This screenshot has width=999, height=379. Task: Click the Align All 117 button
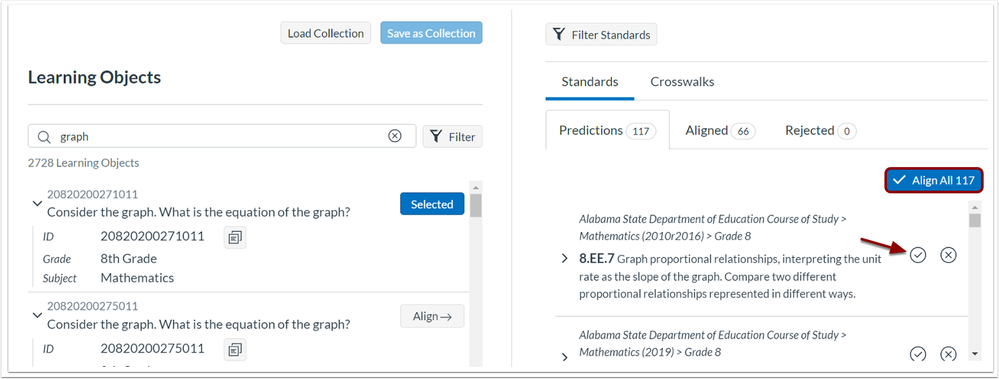[934, 180]
